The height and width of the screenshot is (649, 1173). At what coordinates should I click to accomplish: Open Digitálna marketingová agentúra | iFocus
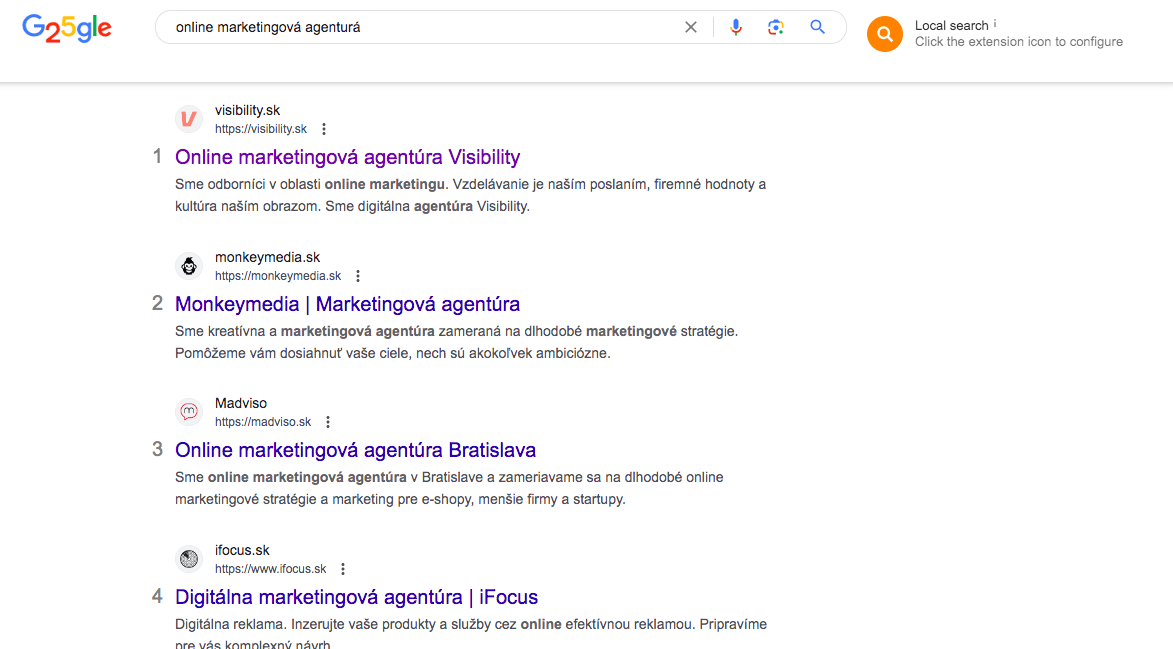coord(356,597)
